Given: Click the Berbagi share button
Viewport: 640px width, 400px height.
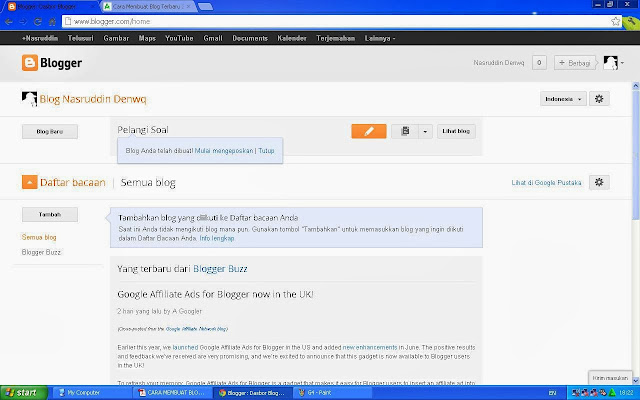Looking at the screenshot, I should tap(574, 62).
